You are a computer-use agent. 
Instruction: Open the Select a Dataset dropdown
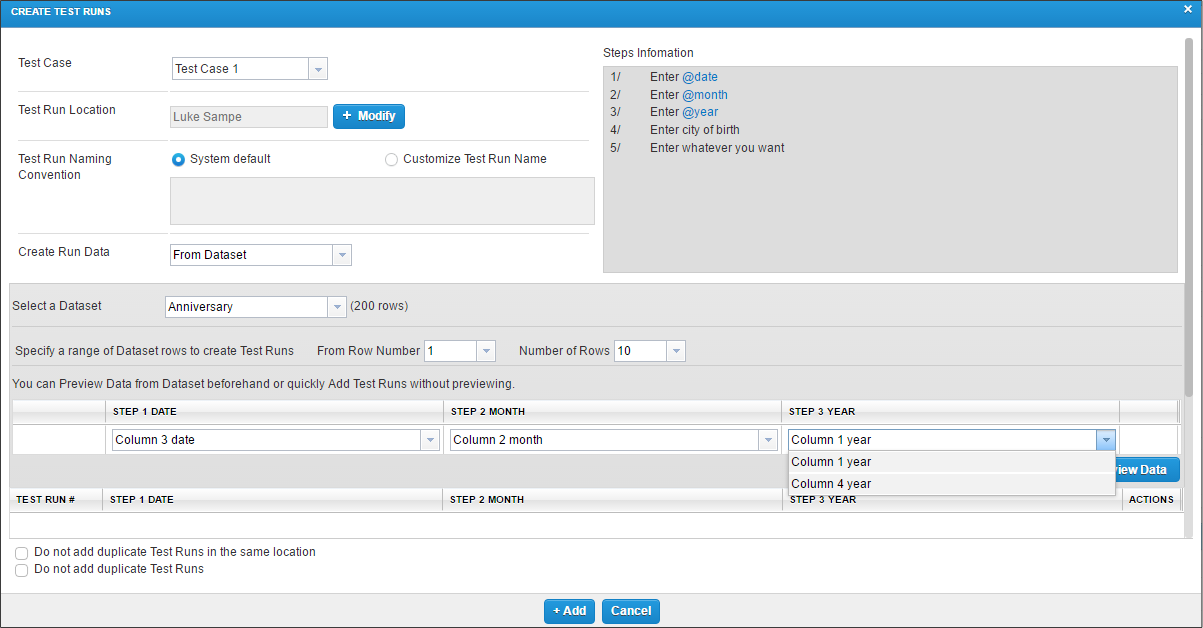337,307
